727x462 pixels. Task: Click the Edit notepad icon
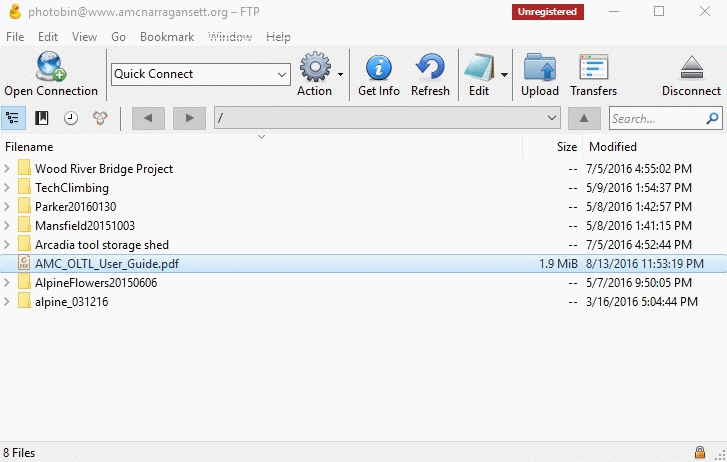pos(478,68)
